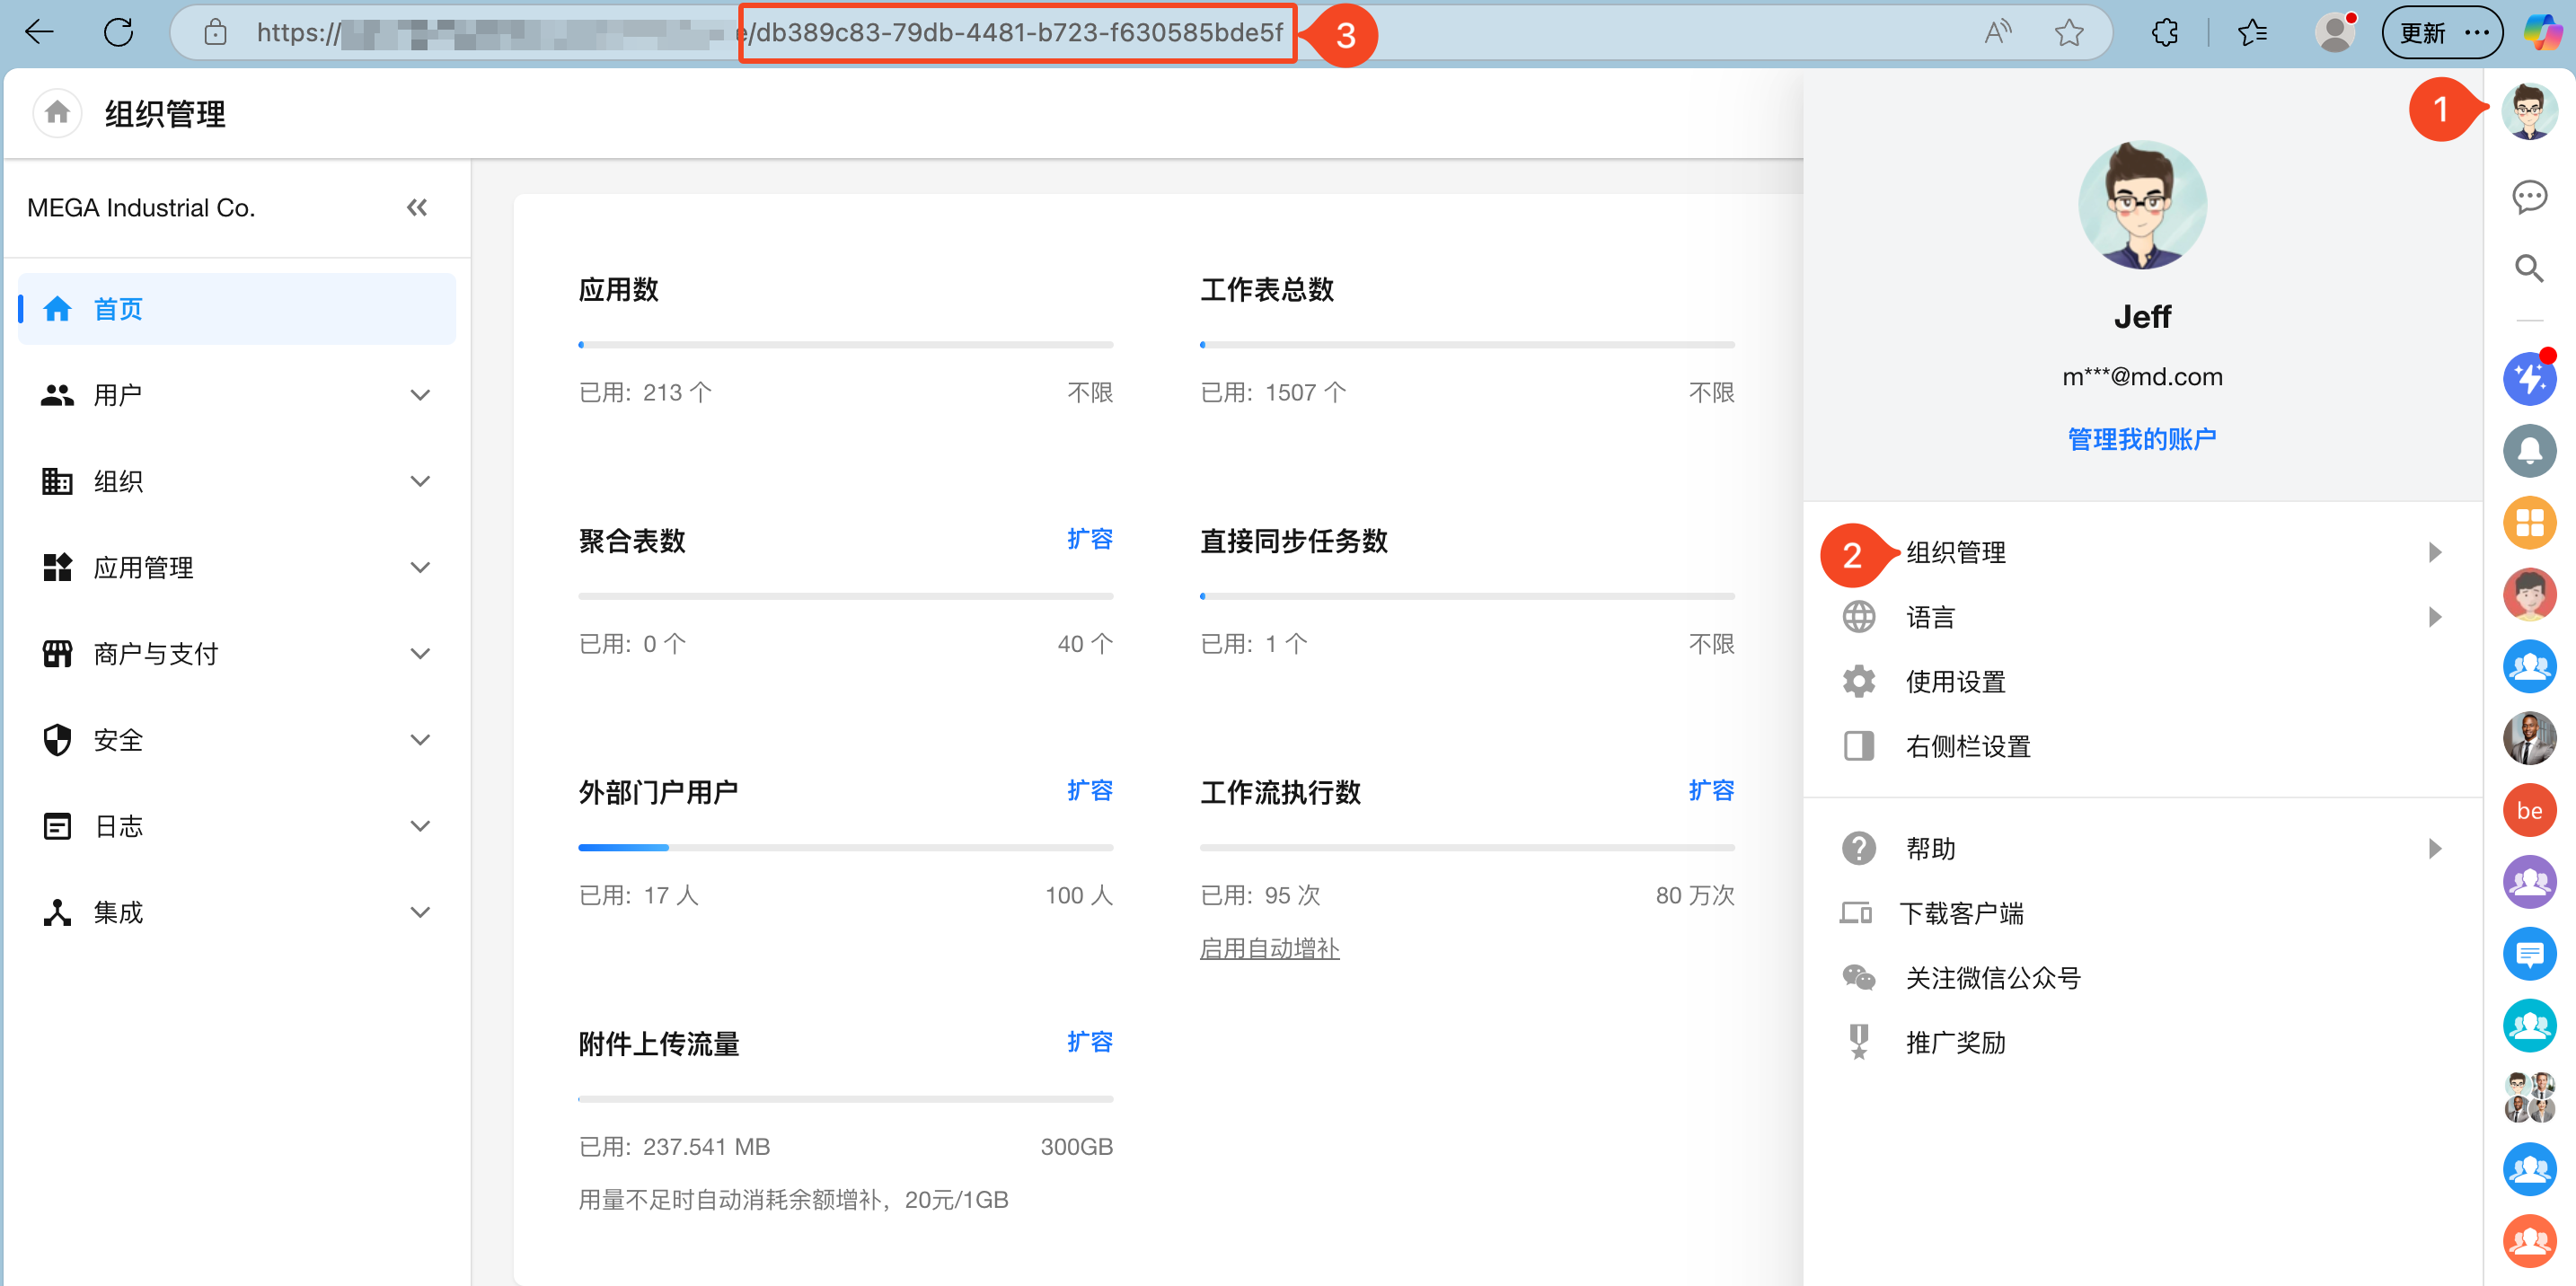Image resolution: width=2576 pixels, height=1286 pixels.
Task: Click the search magnifier in right sidebar
Action: (2528, 268)
